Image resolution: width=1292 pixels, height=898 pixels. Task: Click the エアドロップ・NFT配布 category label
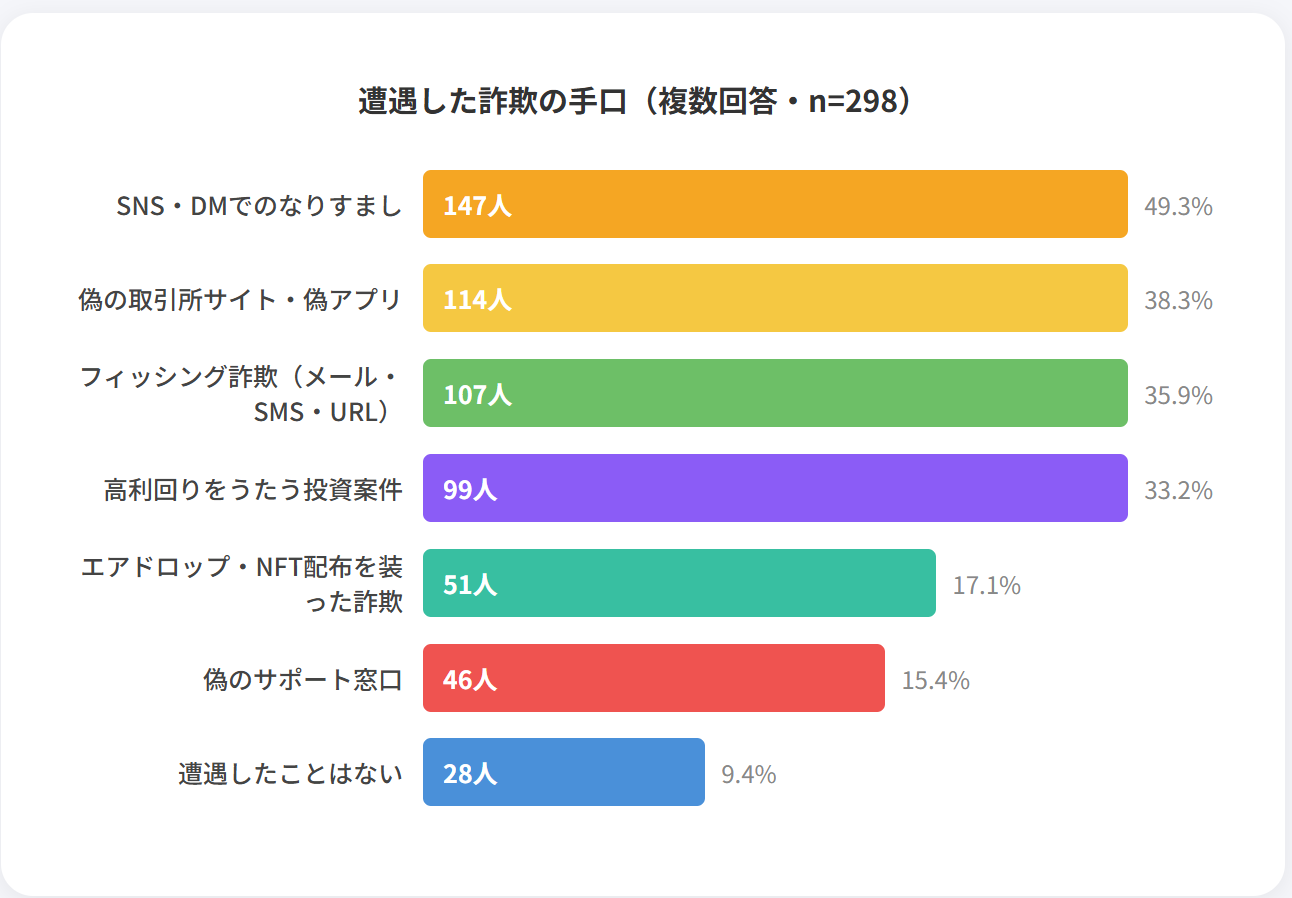(242, 584)
